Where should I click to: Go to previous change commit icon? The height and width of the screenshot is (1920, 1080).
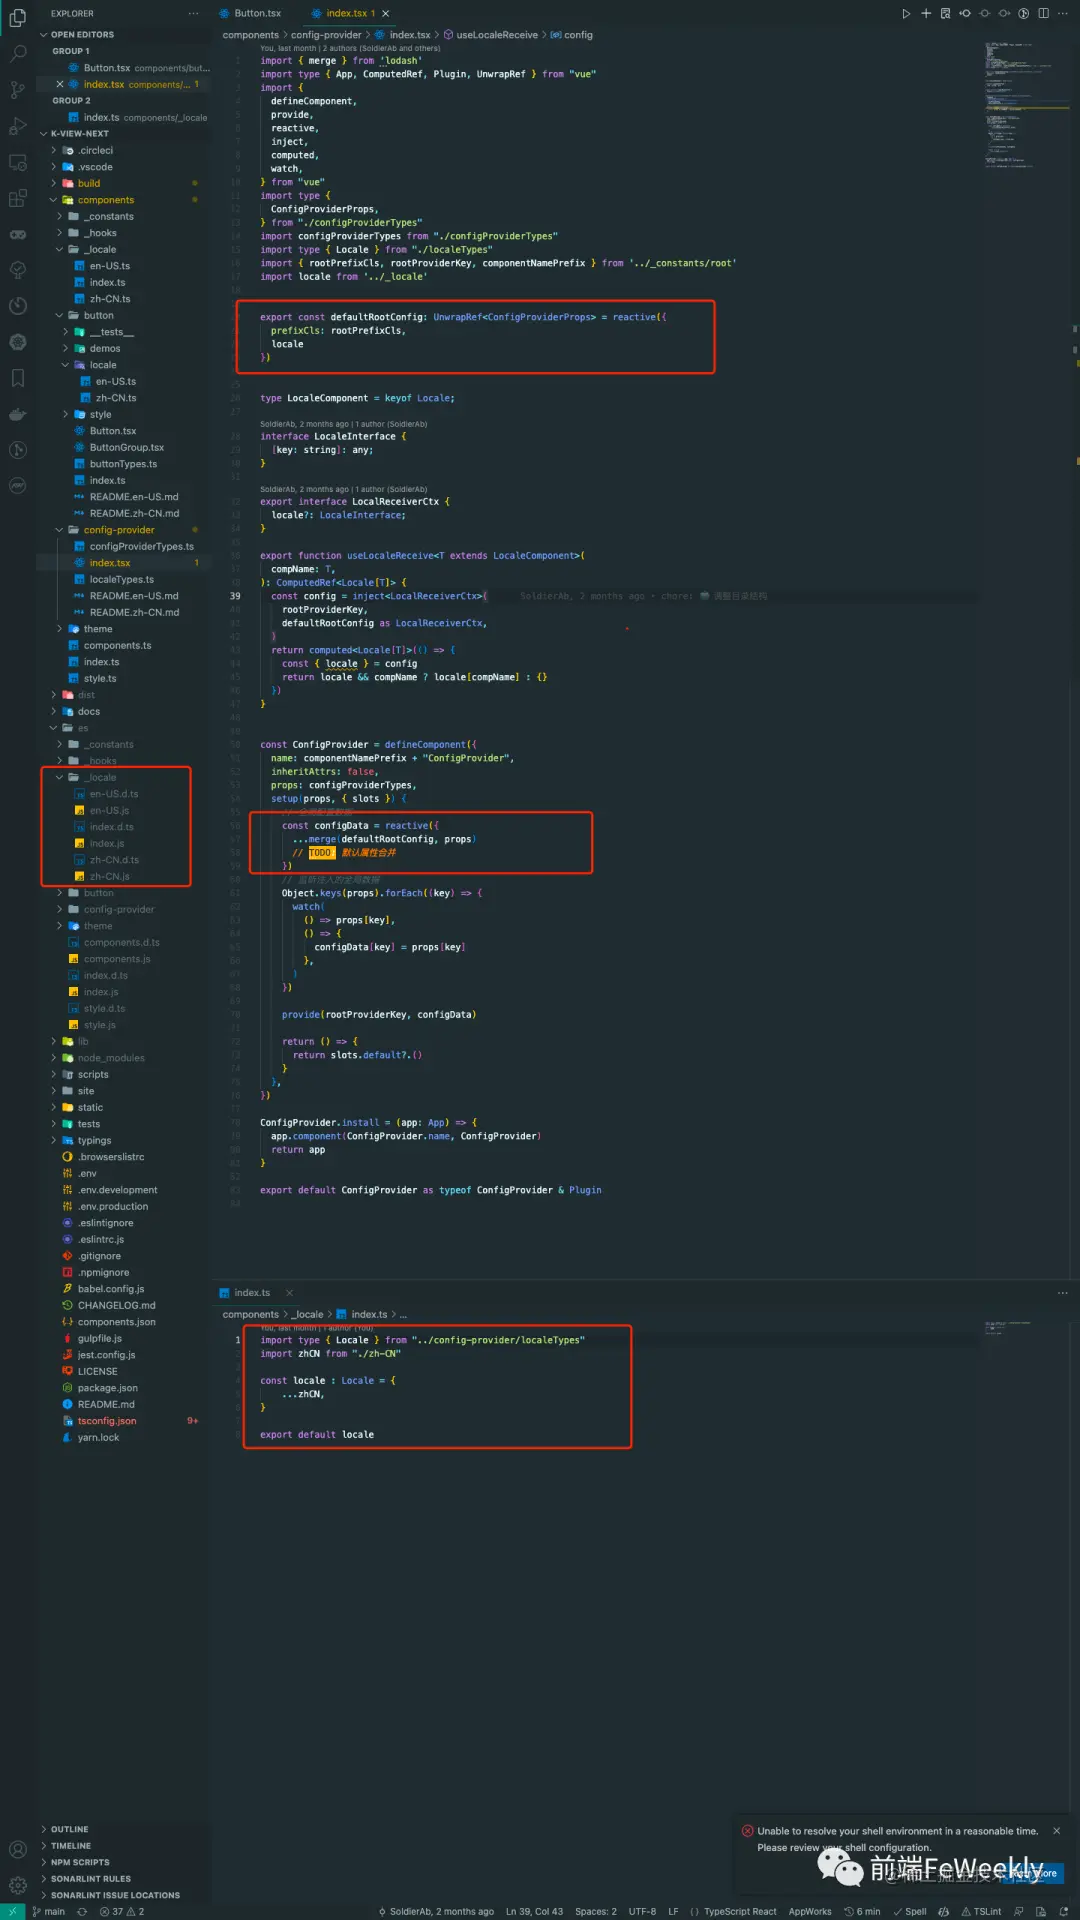tap(965, 13)
